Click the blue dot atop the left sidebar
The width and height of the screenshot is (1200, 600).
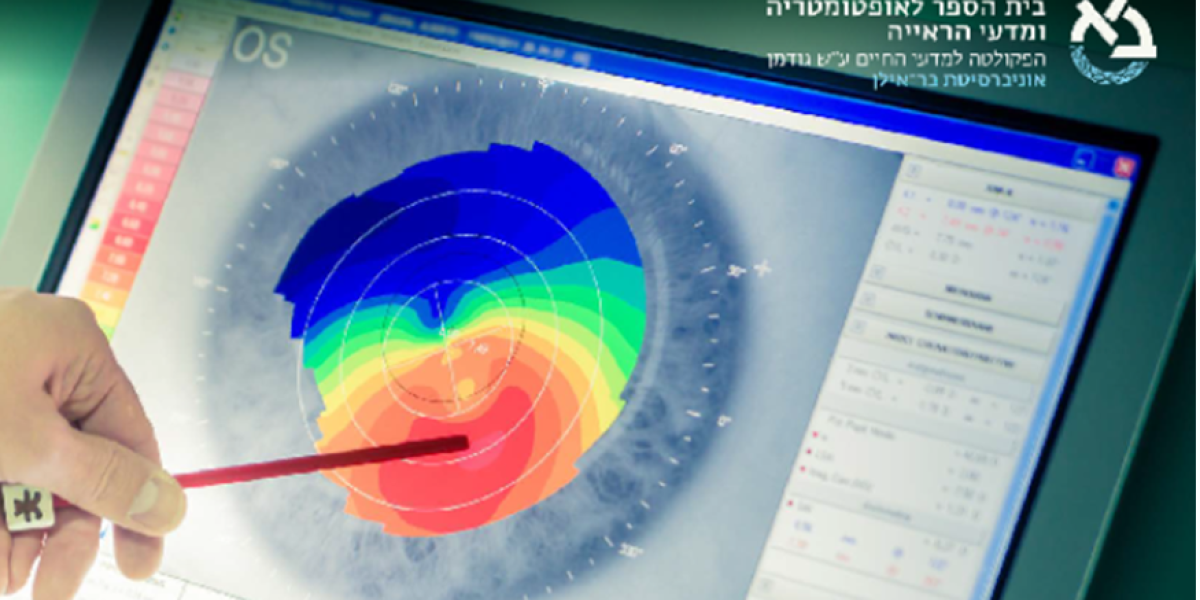[x=174, y=29]
